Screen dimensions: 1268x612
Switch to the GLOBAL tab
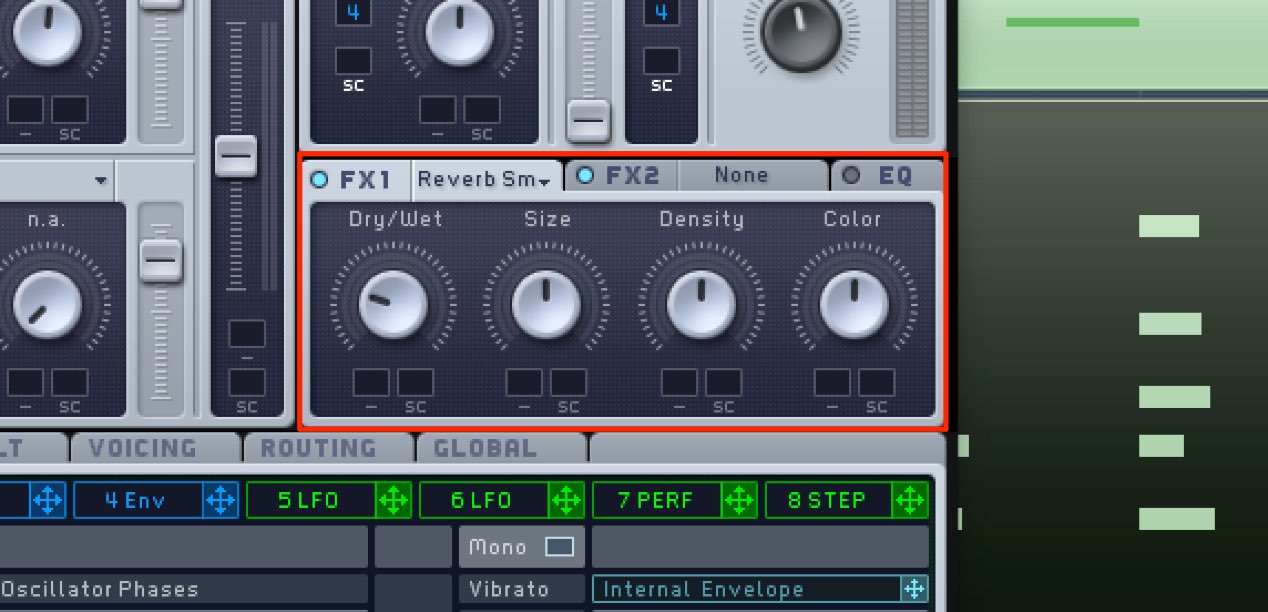click(486, 448)
